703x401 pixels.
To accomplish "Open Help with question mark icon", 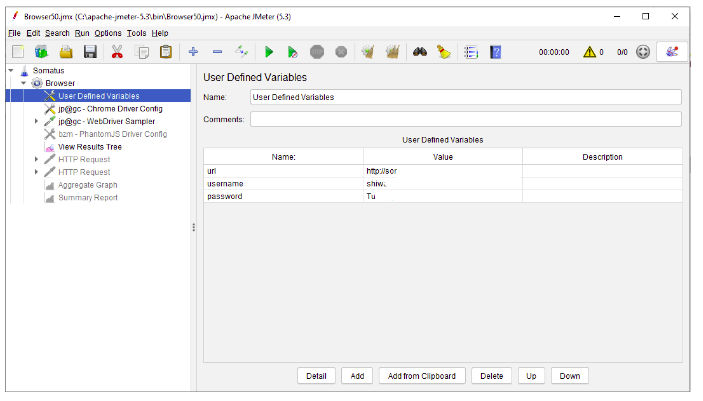I will coord(495,52).
